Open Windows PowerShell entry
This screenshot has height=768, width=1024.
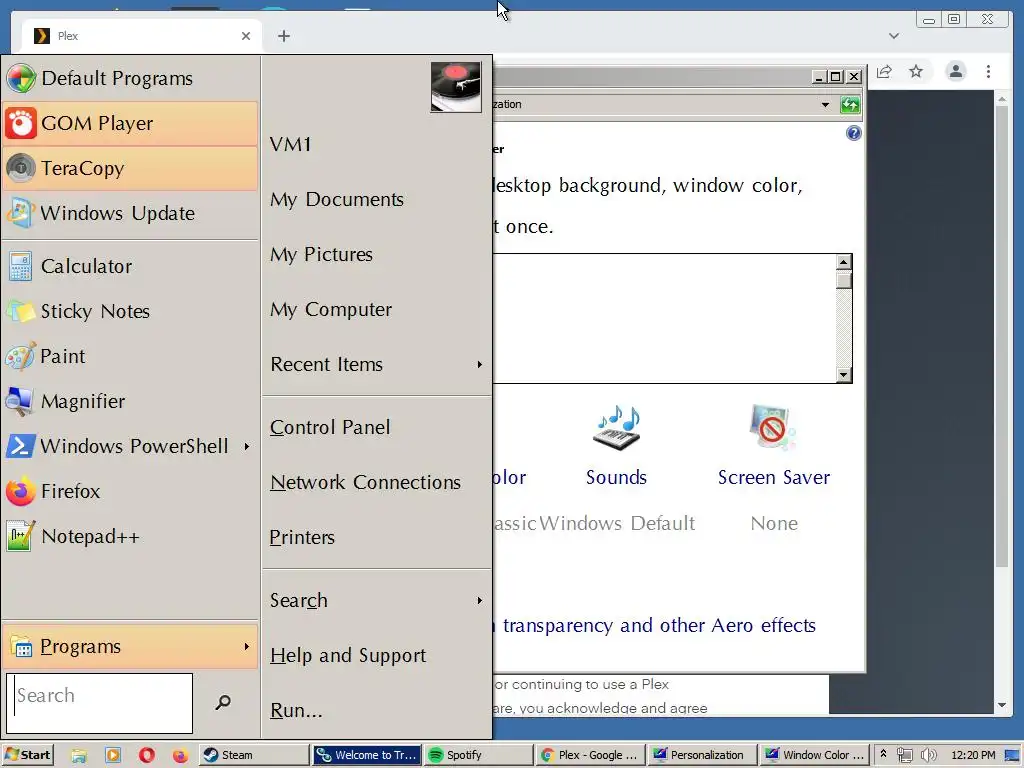pyautogui.click(x=131, y=447)
